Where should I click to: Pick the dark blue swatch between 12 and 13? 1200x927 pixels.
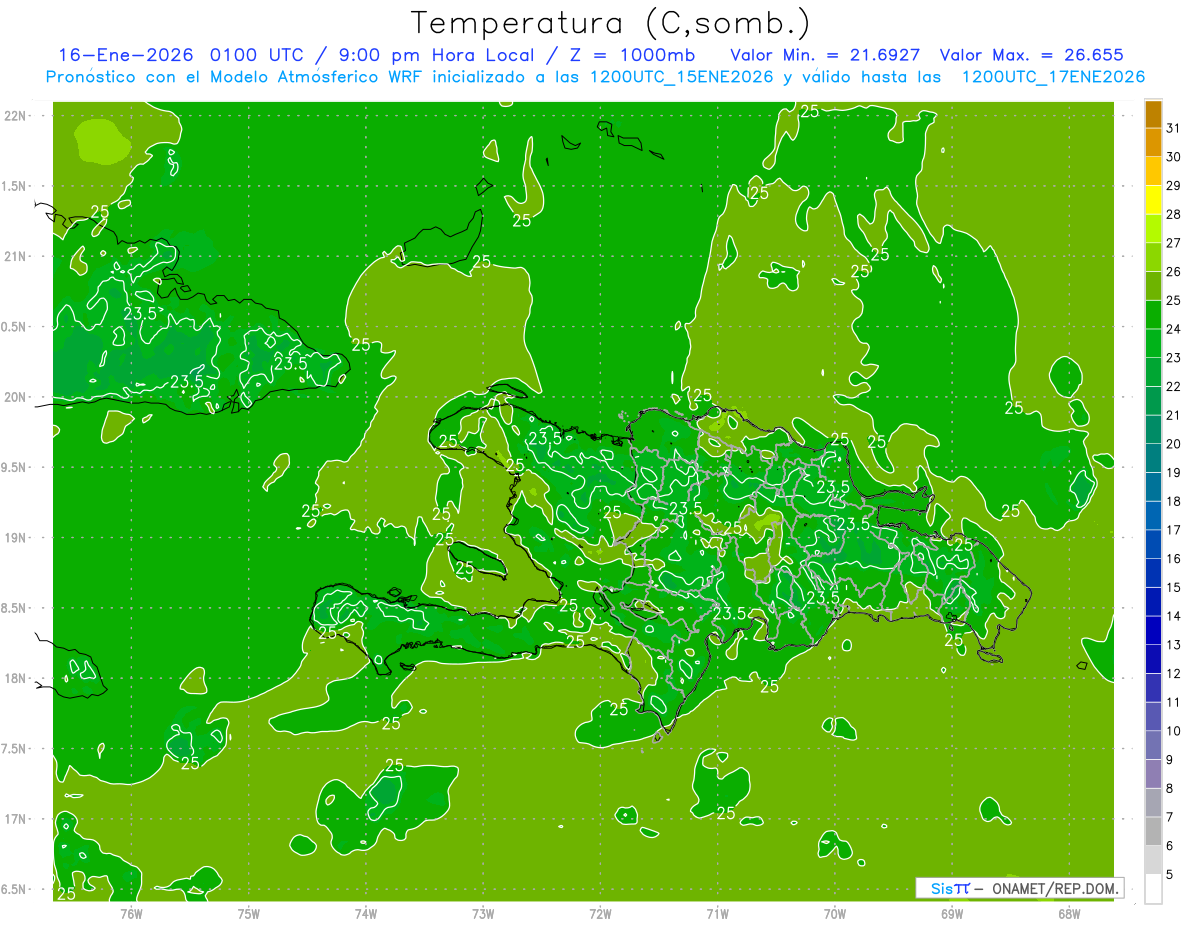(x=1153, y=659)
